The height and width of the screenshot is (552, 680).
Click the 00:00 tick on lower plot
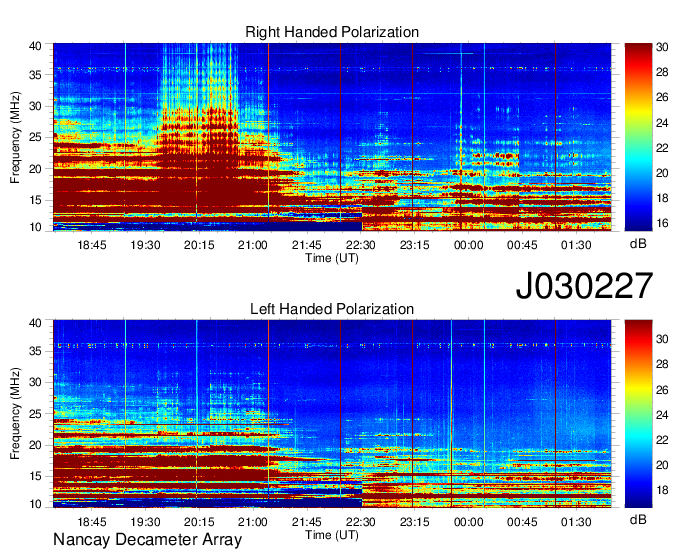[468, 522]
